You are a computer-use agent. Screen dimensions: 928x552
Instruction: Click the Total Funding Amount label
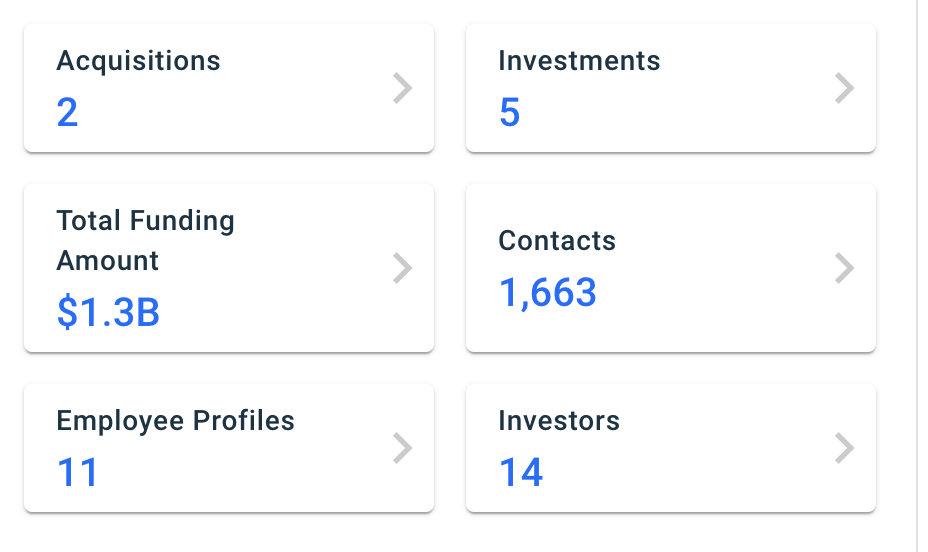(x=145, y=240)
